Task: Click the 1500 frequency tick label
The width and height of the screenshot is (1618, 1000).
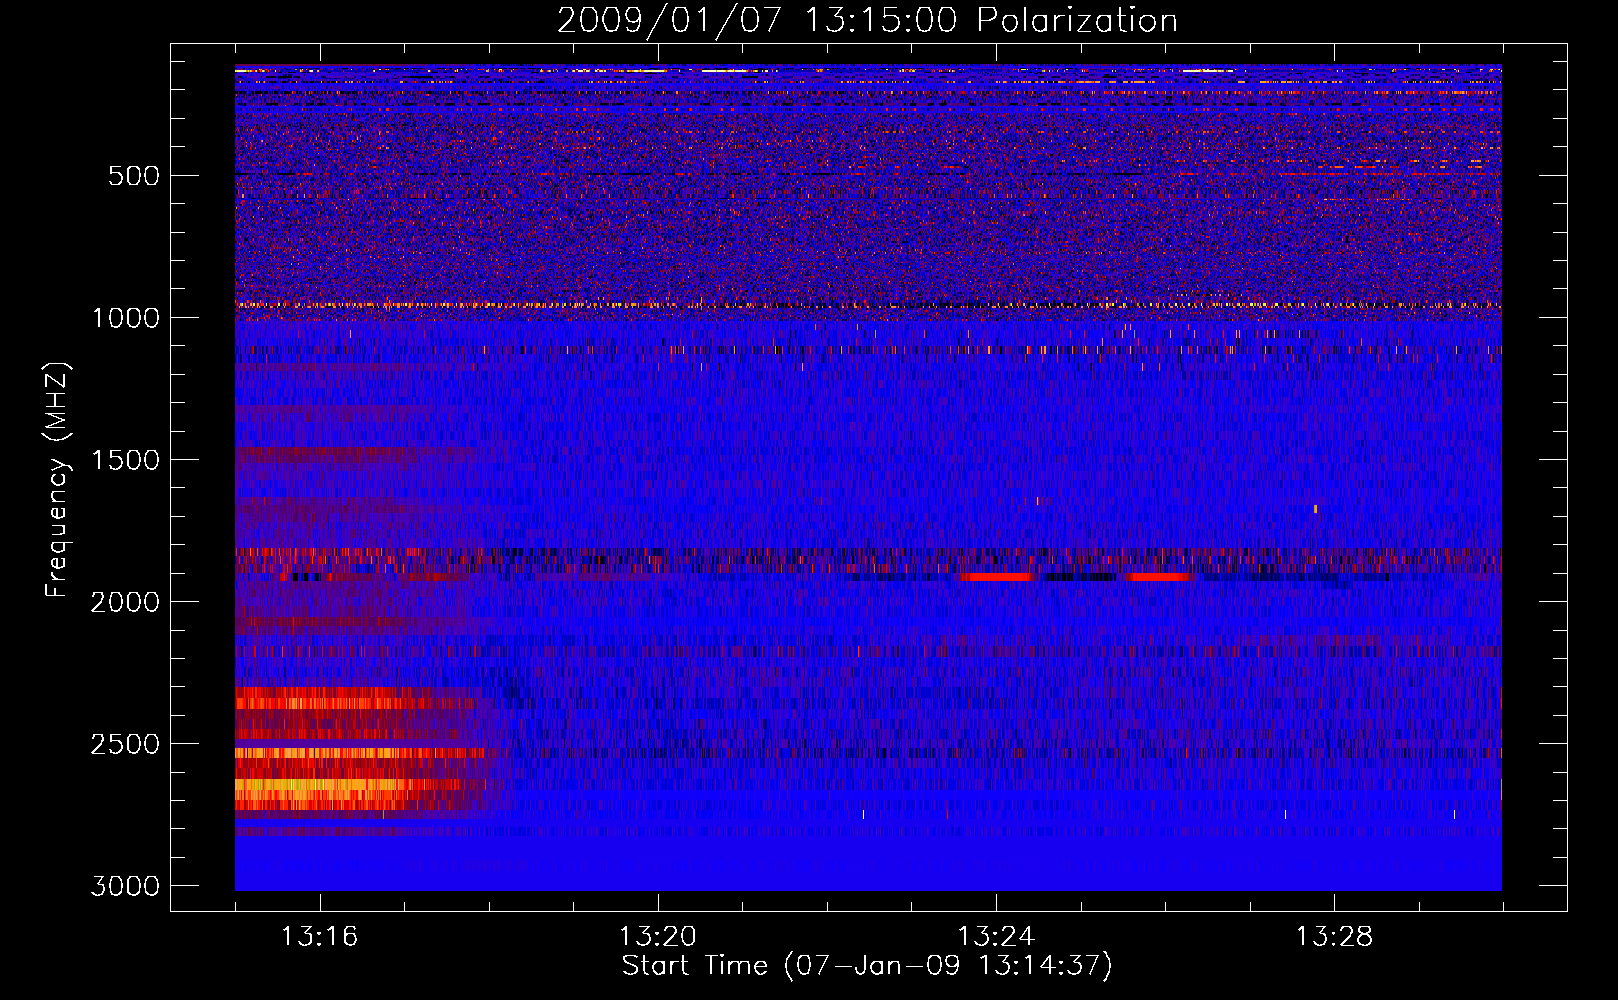Action: click(125, 460)
